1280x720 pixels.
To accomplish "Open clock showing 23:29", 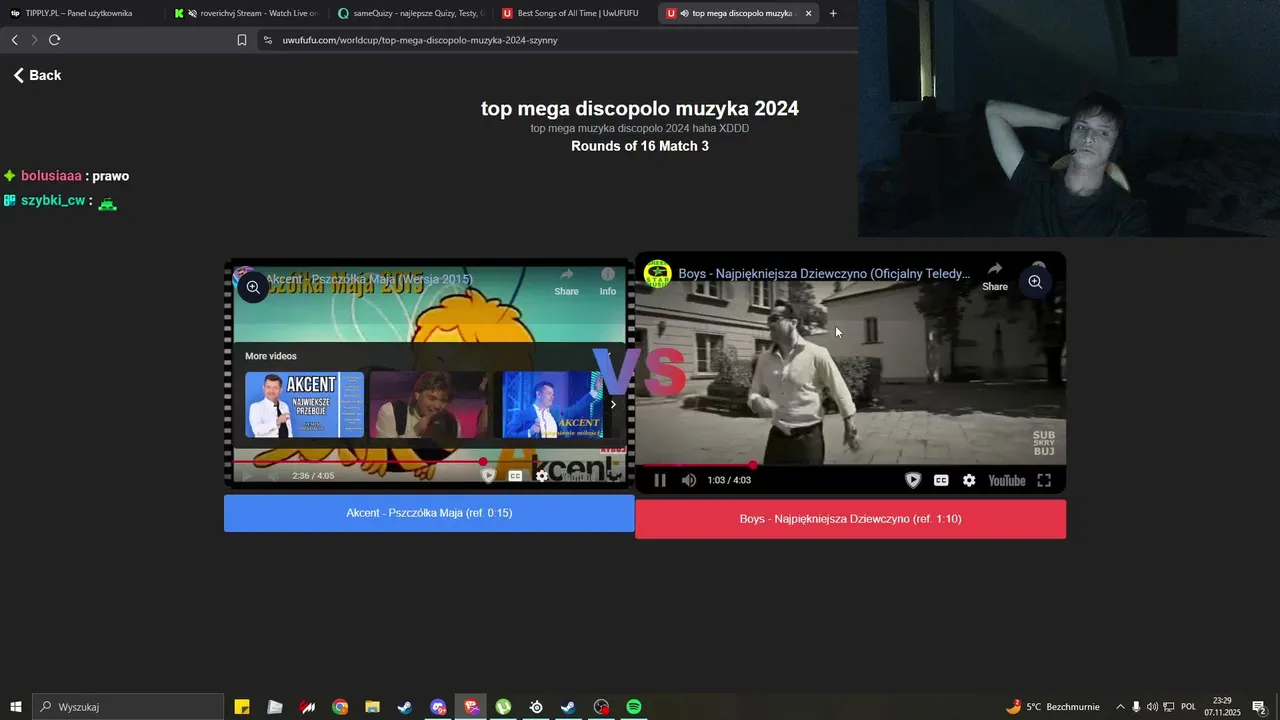I will (x=1222, y=707).
